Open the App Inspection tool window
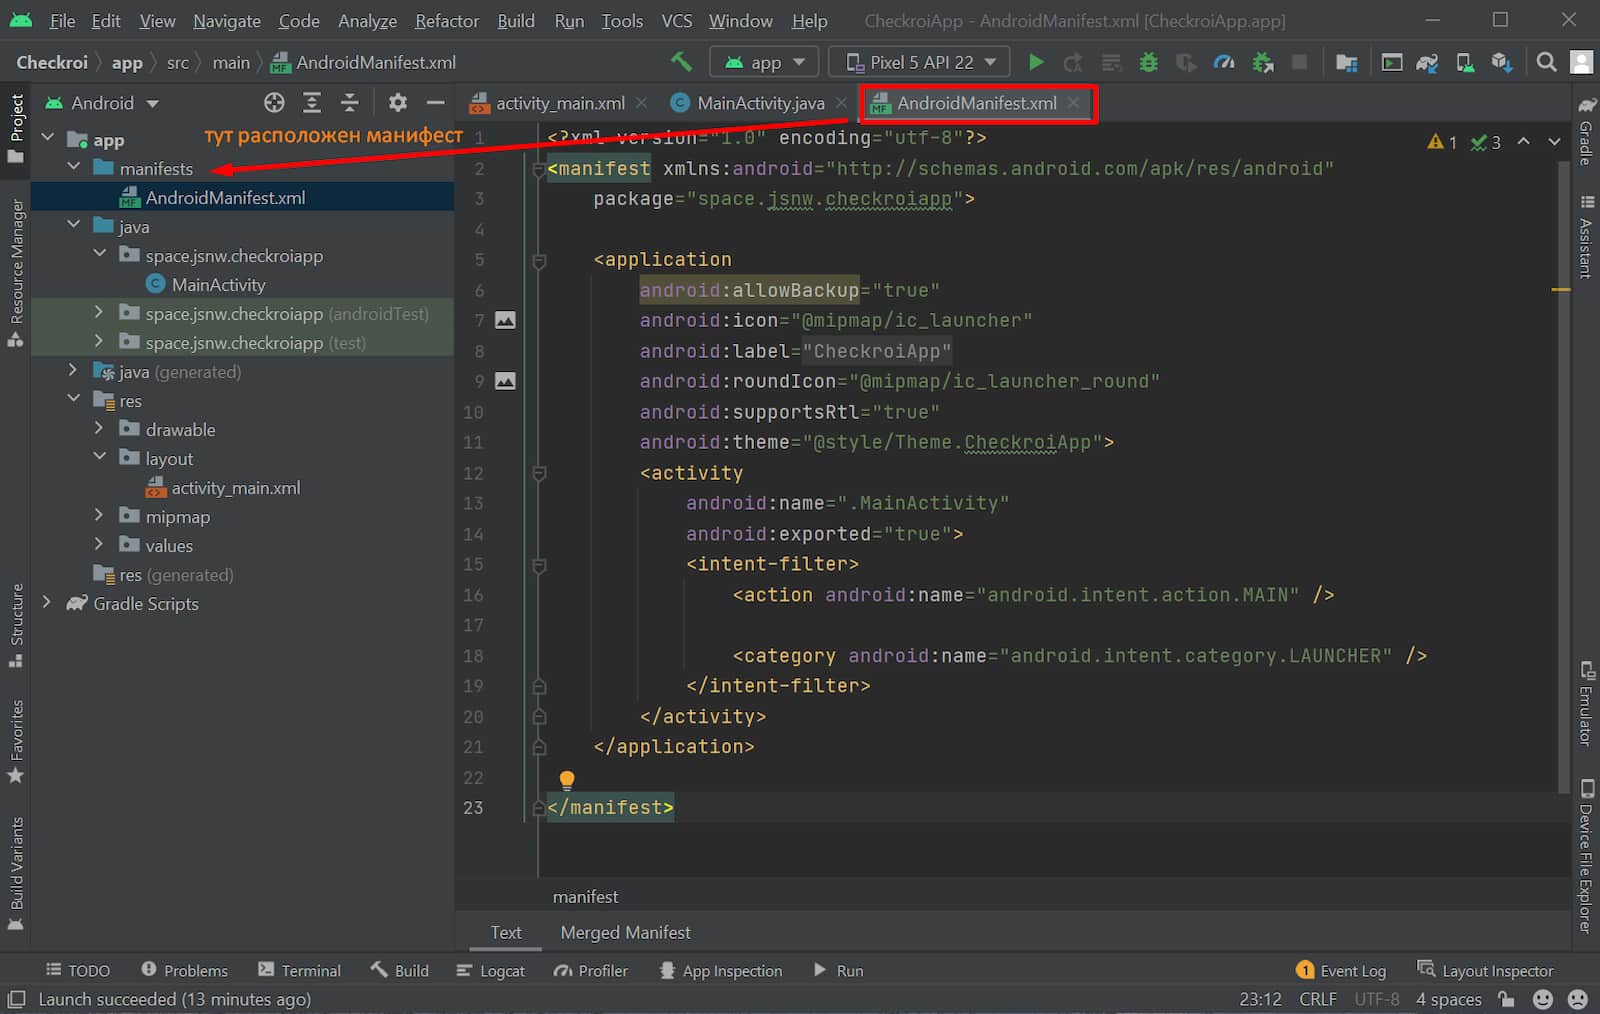Screen dimensions: 1600x1014 [x=721, y=970]
